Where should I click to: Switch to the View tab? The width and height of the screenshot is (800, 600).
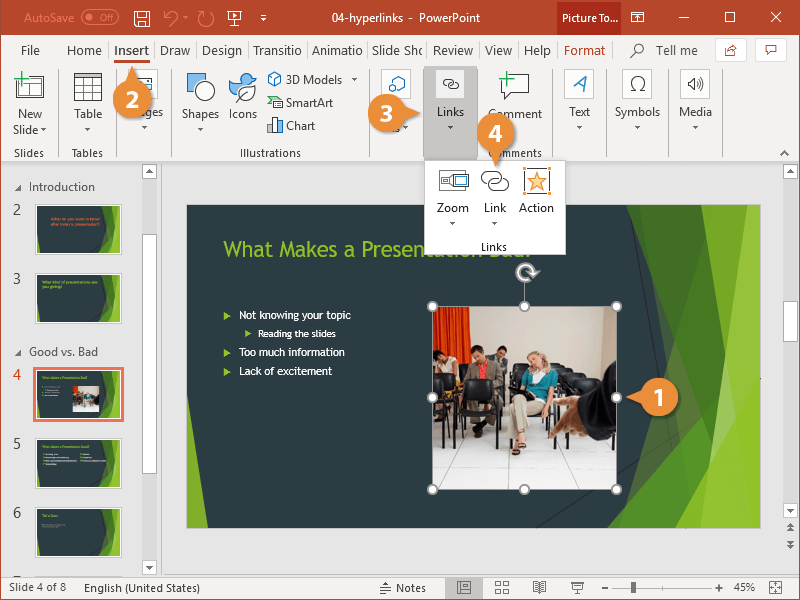(498, 51)
